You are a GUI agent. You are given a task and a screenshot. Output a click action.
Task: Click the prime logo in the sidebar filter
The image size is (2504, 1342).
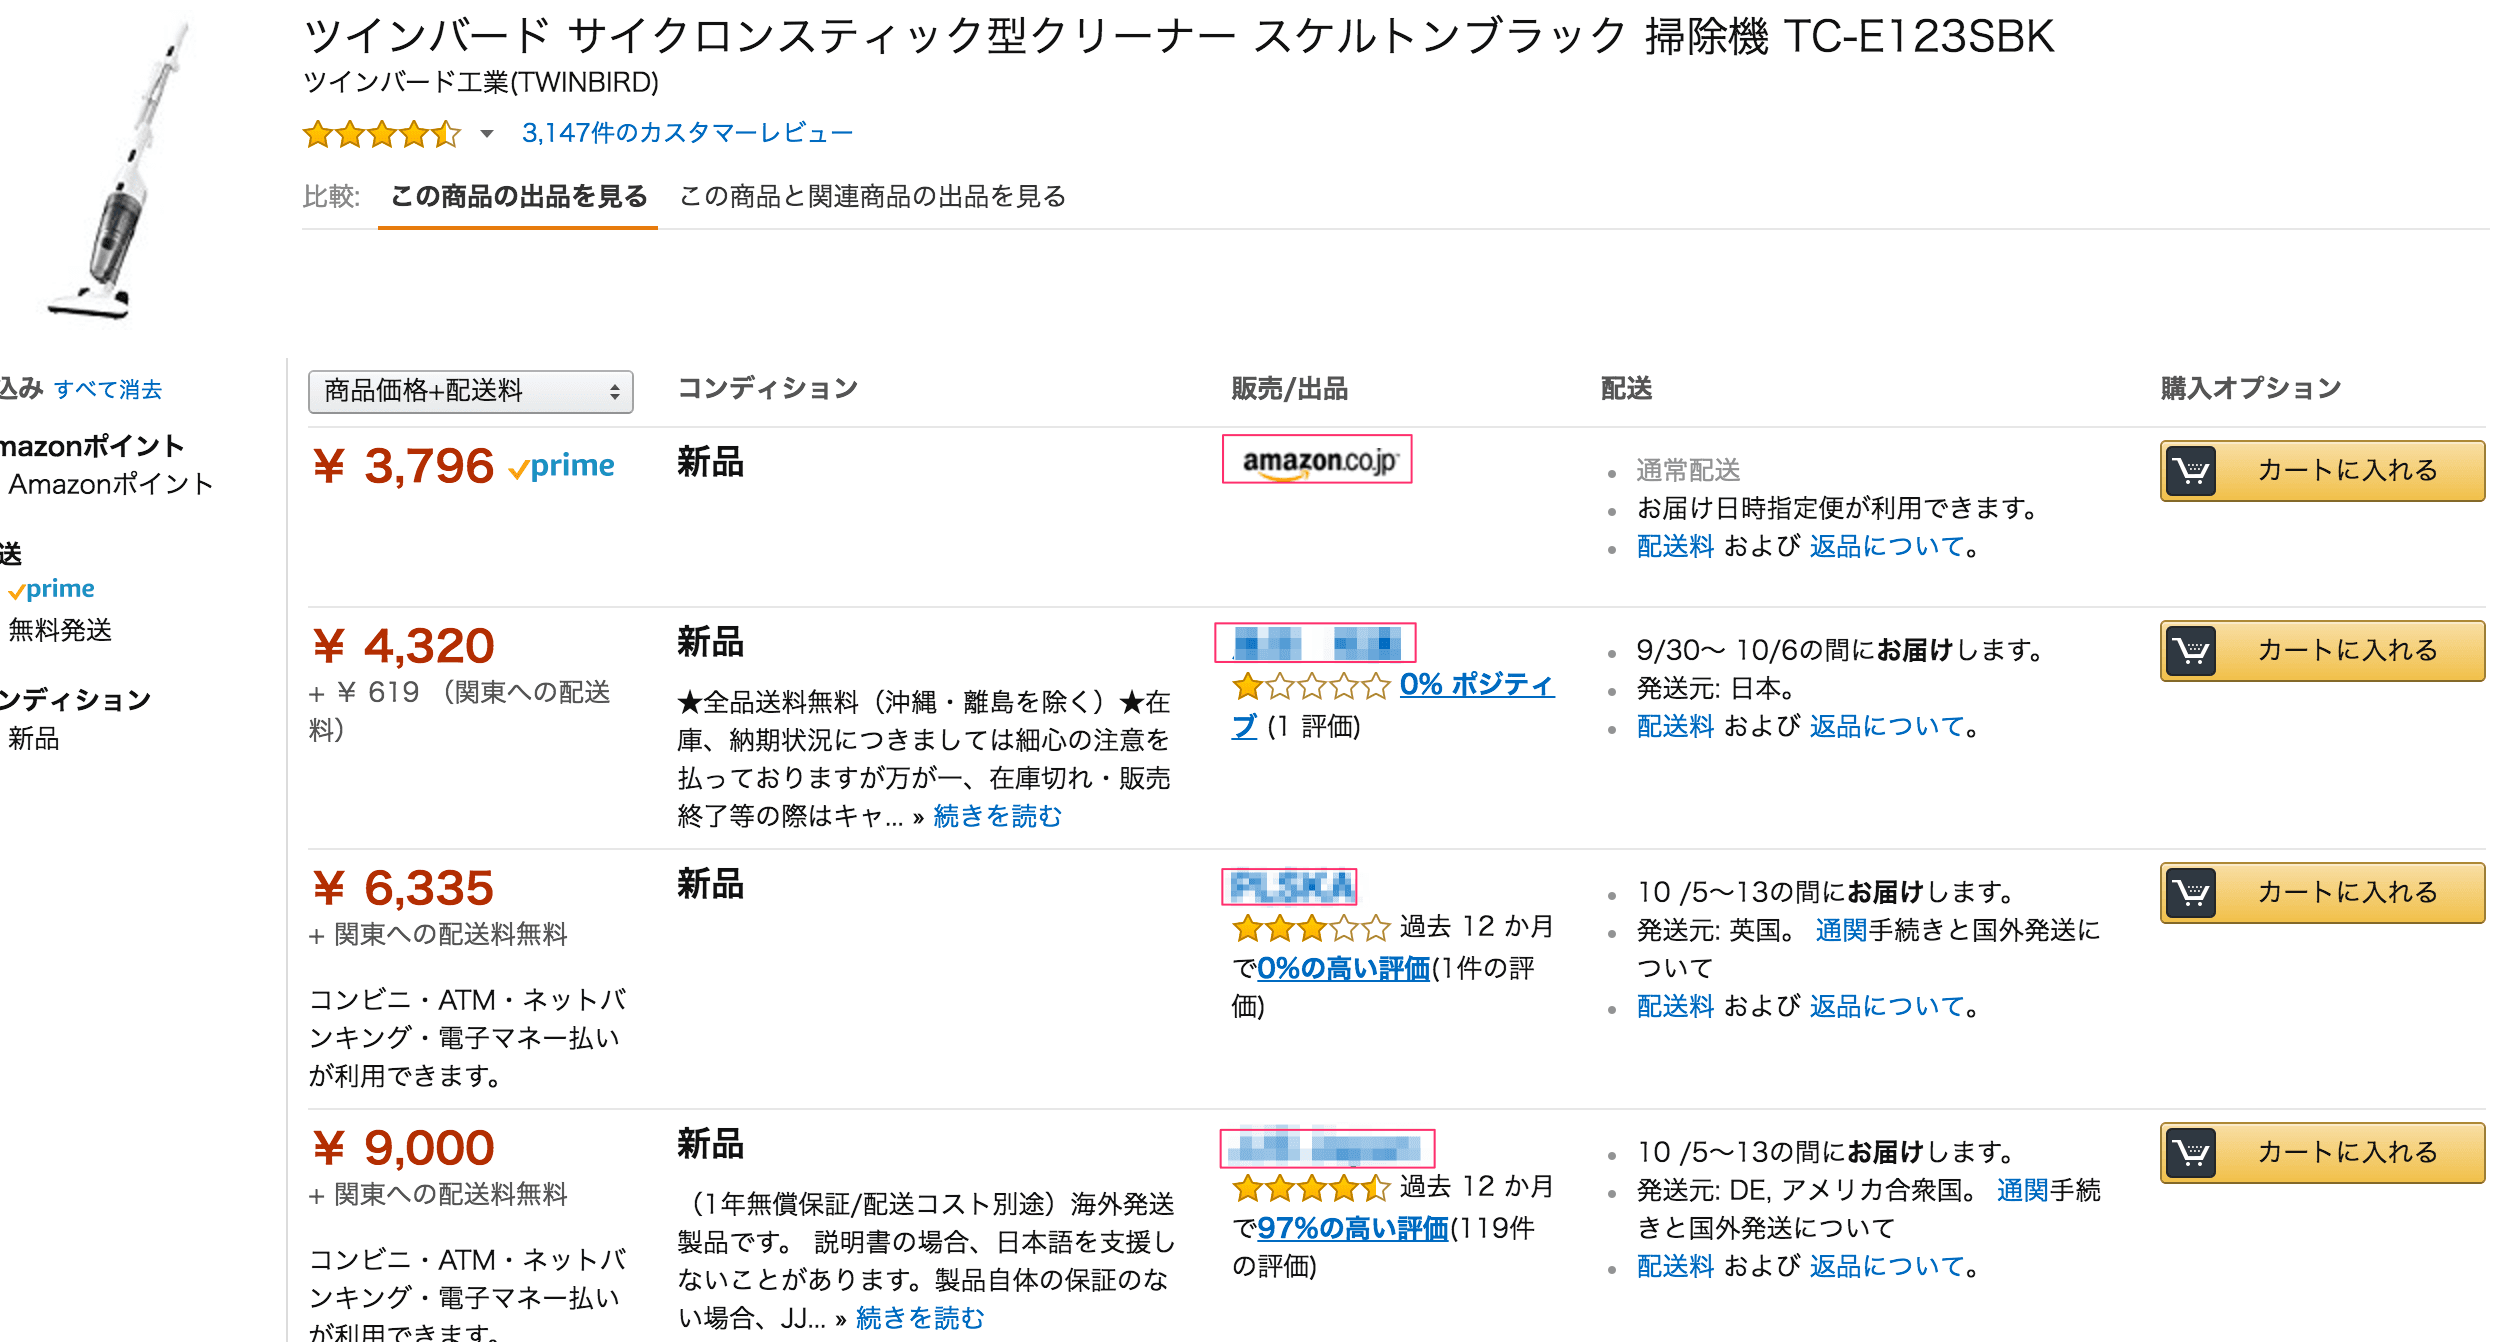(x=52, y=589)
